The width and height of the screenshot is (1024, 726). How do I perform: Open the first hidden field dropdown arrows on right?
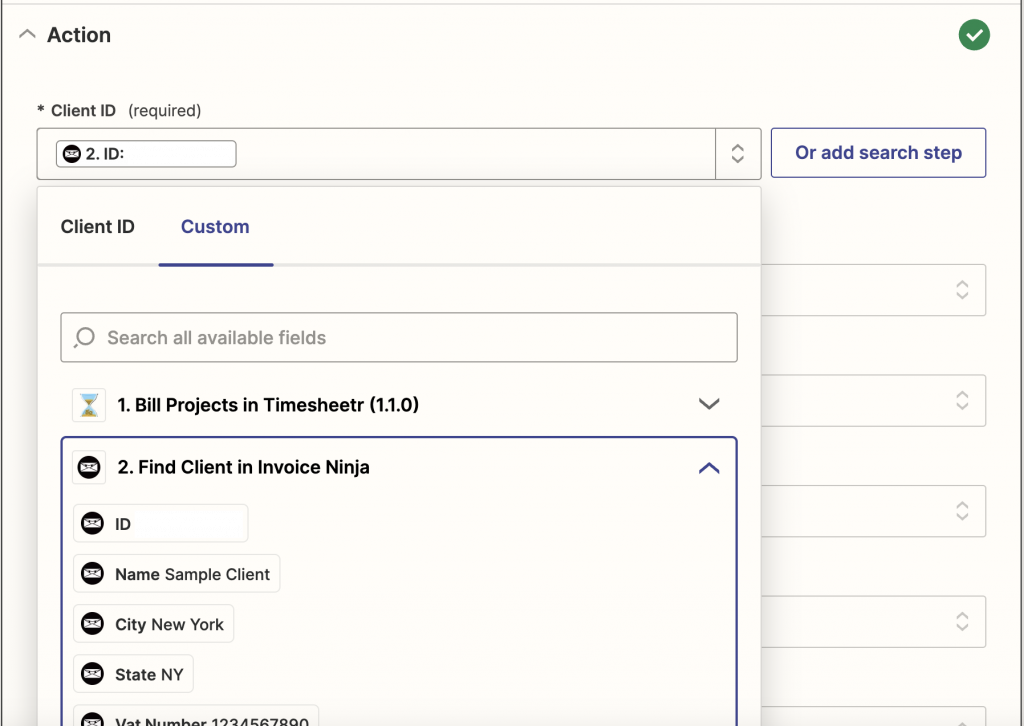point(962,290)
